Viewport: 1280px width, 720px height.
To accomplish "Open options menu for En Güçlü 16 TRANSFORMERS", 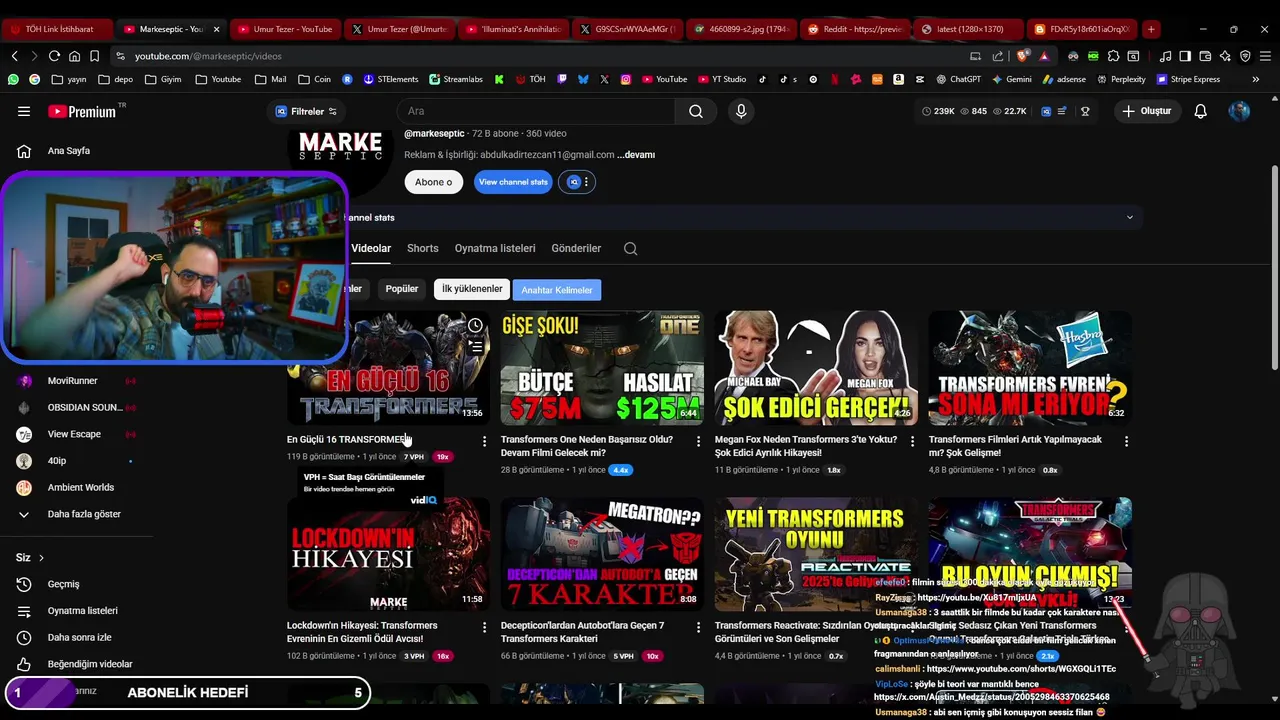I will (484, 441).
